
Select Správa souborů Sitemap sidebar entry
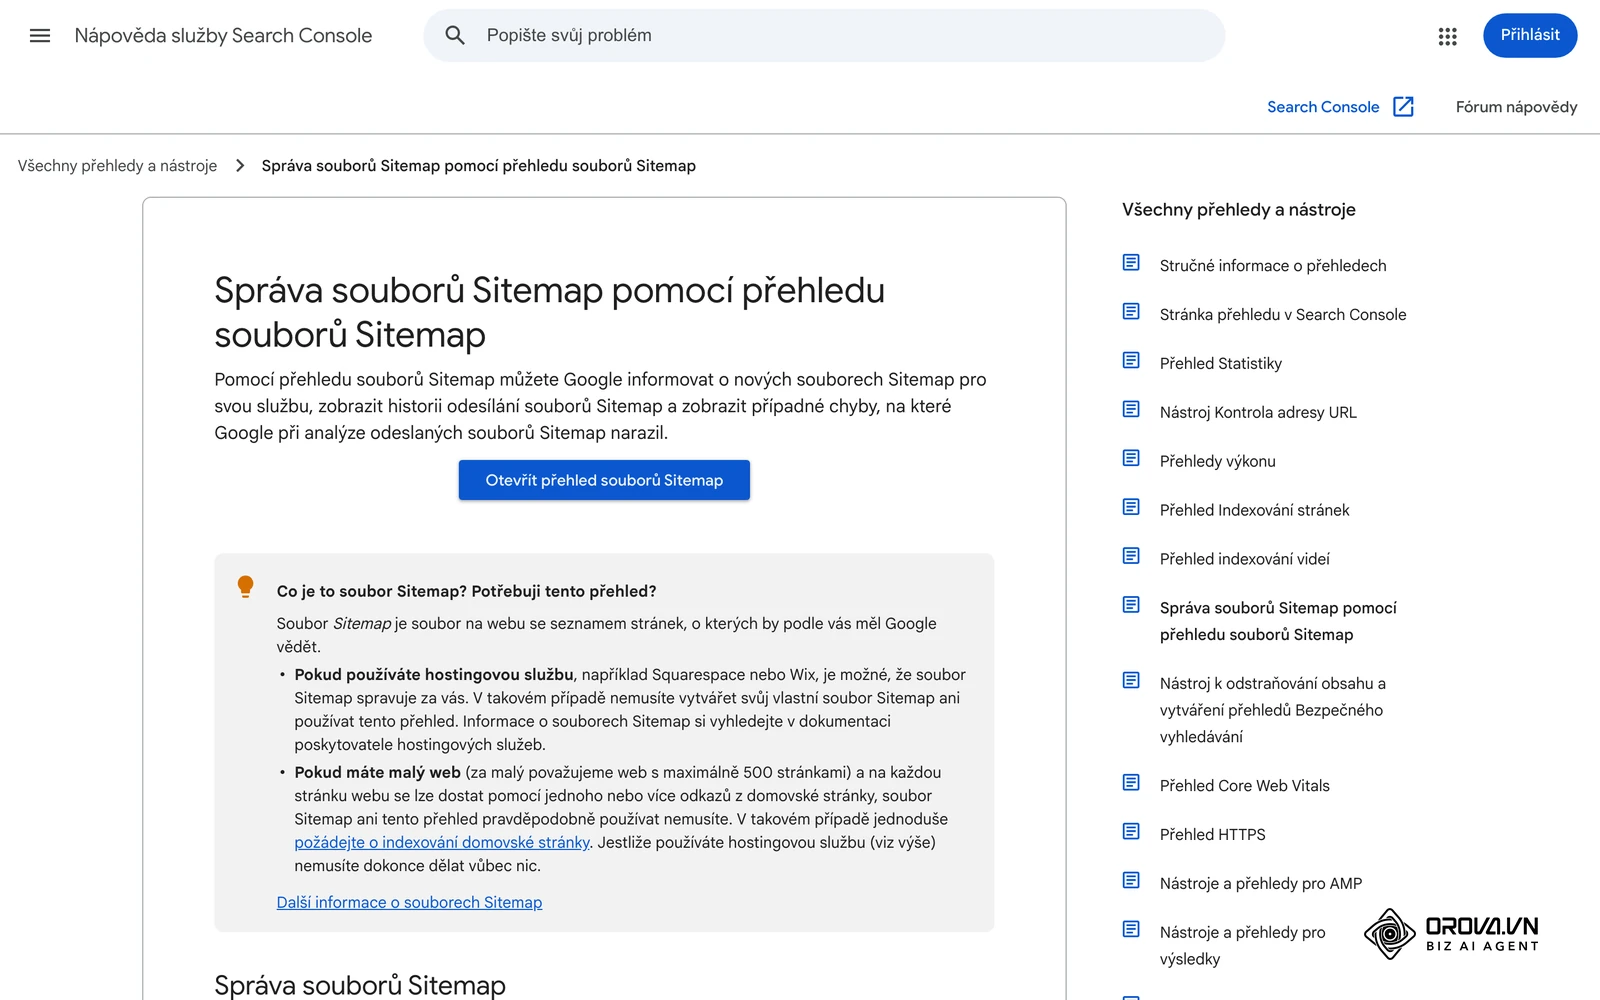[1278, 621]
